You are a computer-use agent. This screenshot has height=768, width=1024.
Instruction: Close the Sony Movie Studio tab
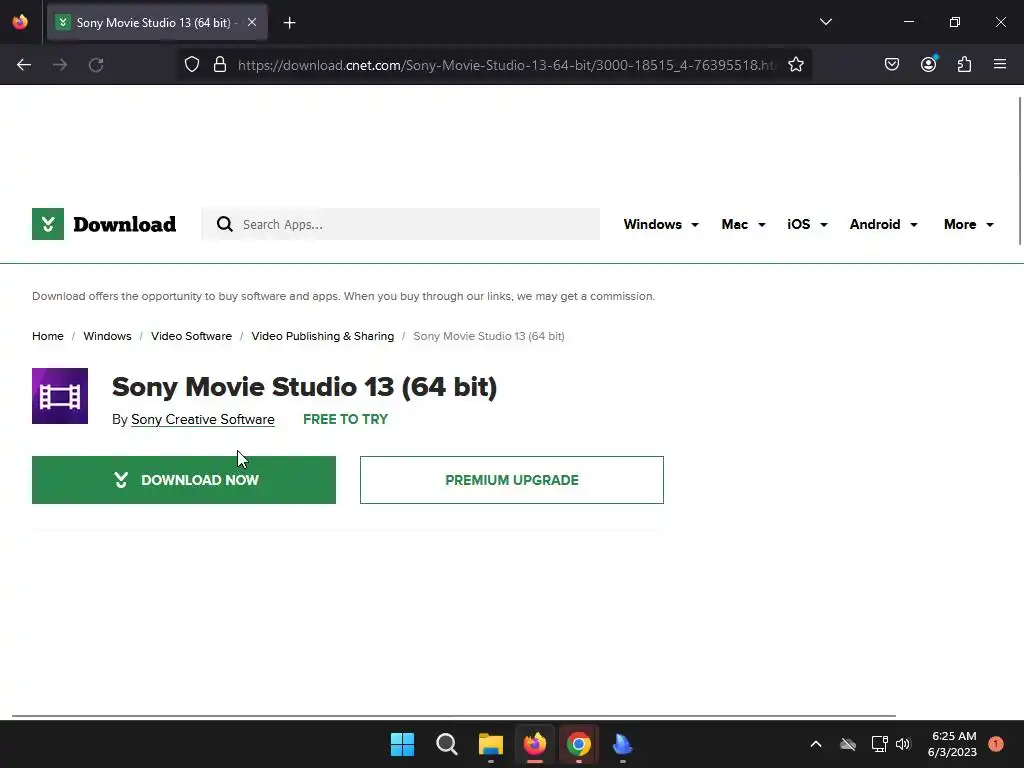click(252, 22)
